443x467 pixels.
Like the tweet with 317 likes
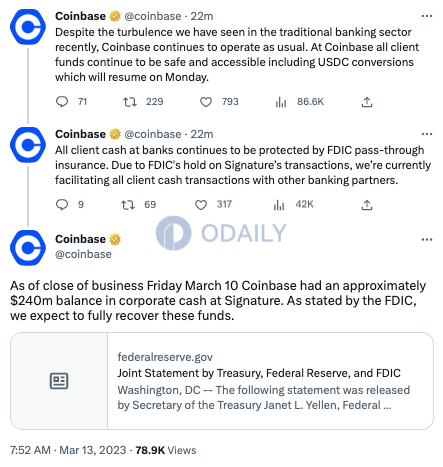201,204
